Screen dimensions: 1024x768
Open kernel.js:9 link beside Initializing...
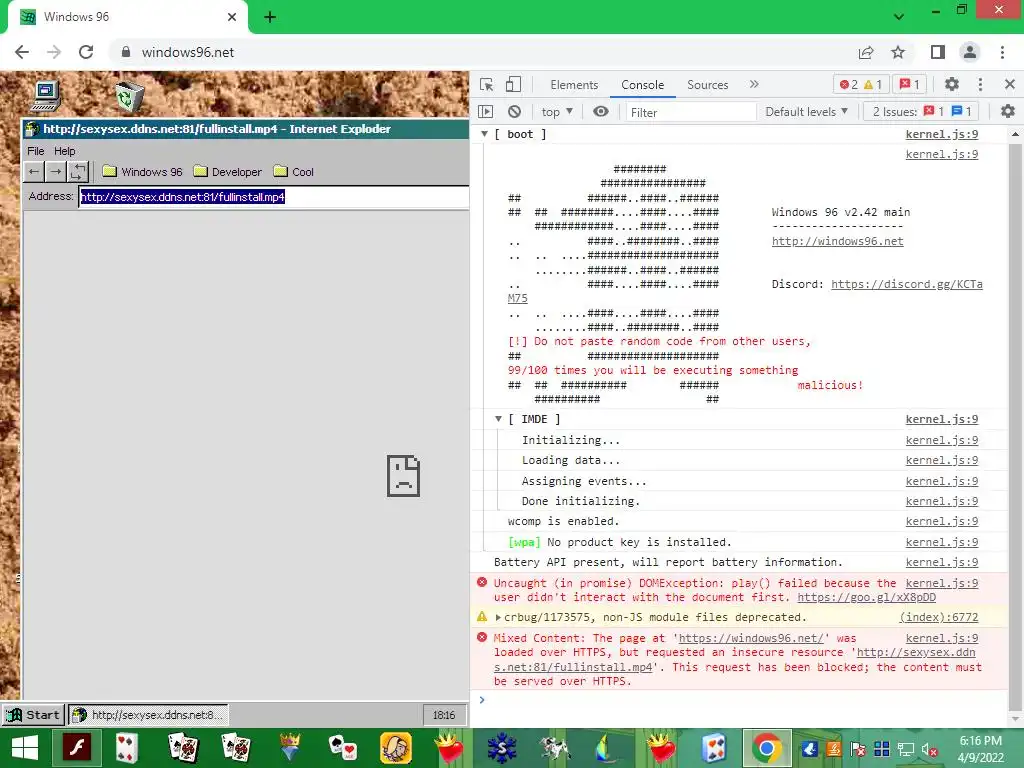click(942, 440)
